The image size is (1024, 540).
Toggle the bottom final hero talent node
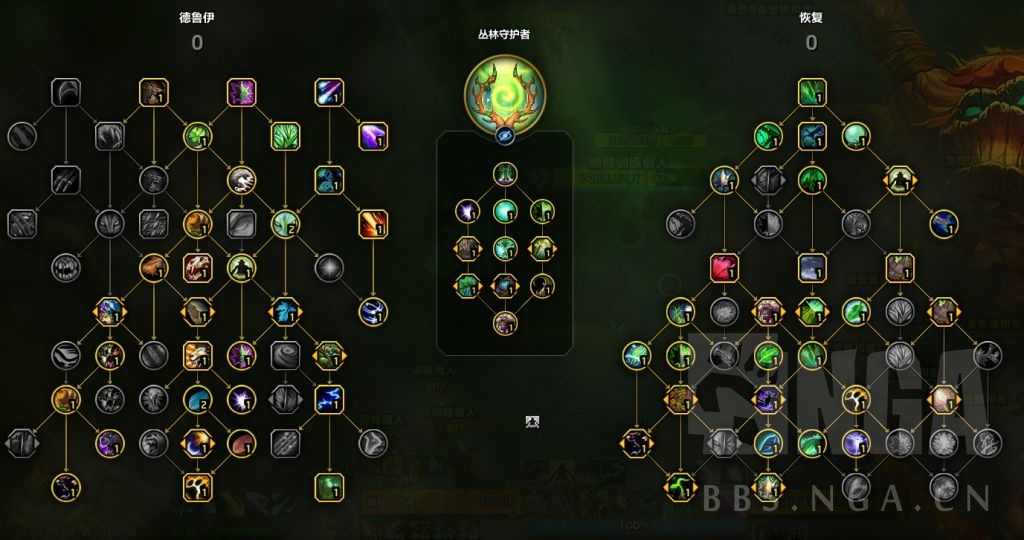[x=505, y=323]
